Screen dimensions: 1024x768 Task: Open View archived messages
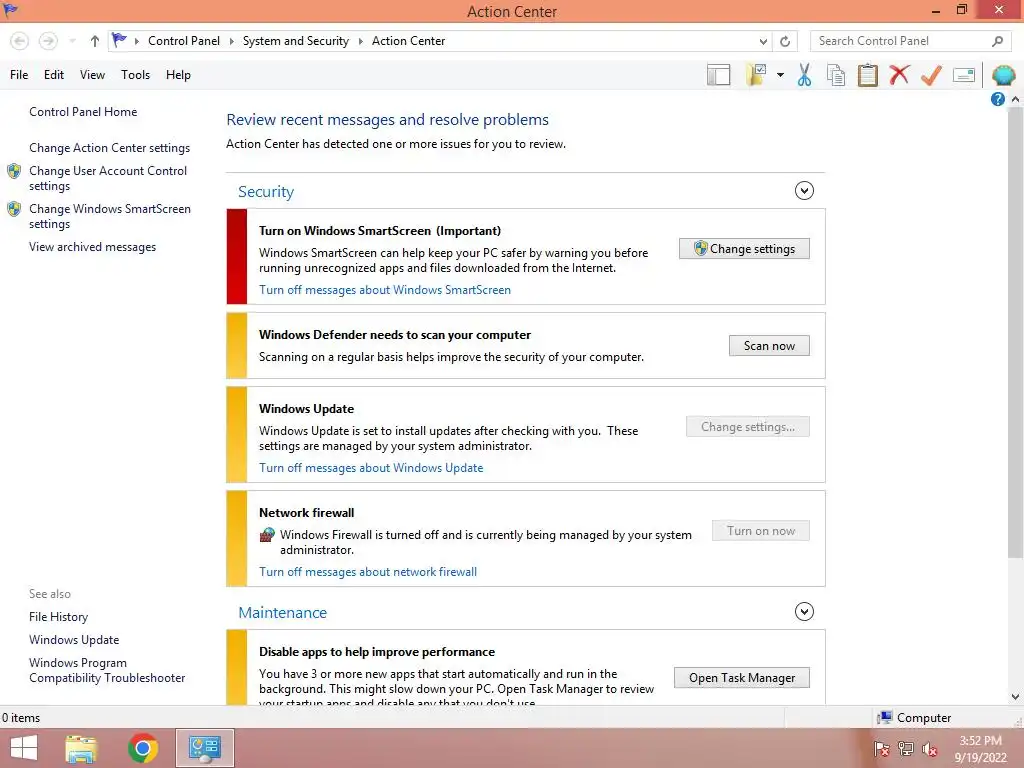[92, 247]
